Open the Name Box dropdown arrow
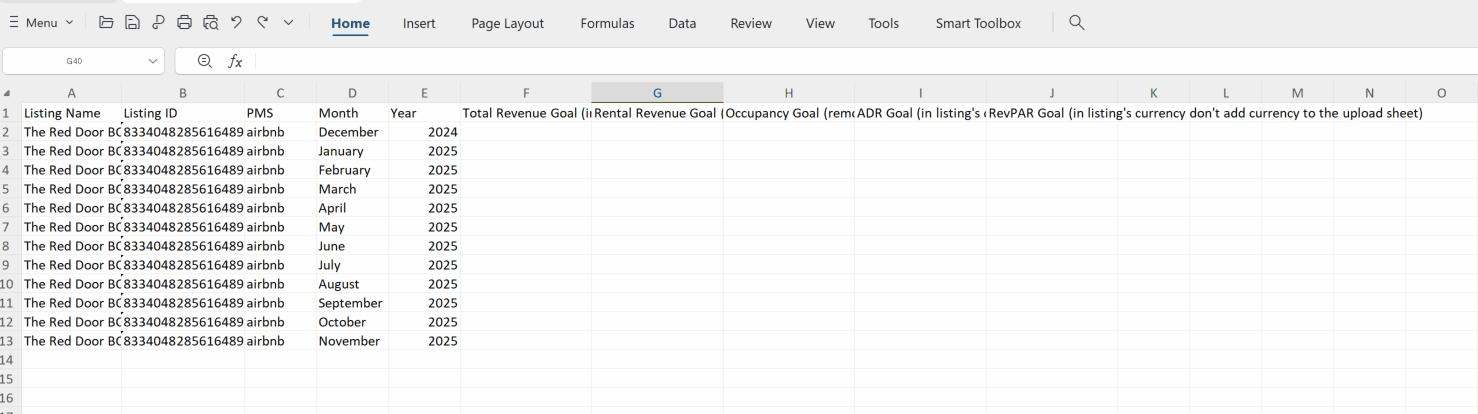This screenshot has width=1478, height=414. coord(153,61)
